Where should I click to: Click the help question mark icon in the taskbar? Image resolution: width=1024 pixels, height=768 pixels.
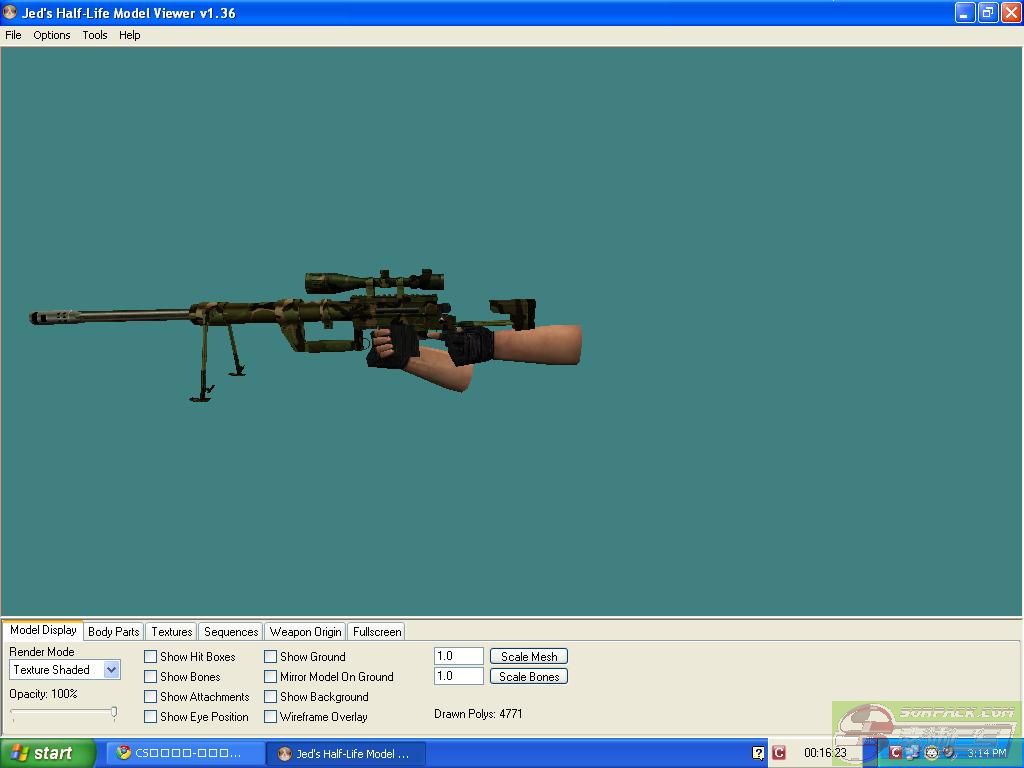pyautogui.click(x=759, y=753)
